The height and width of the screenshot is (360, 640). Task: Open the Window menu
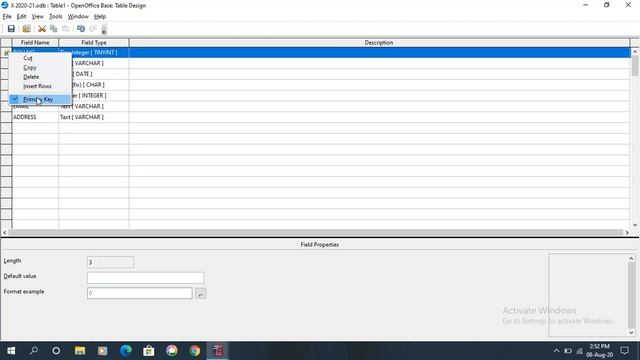pyautogui.click(x=78, y=16)
